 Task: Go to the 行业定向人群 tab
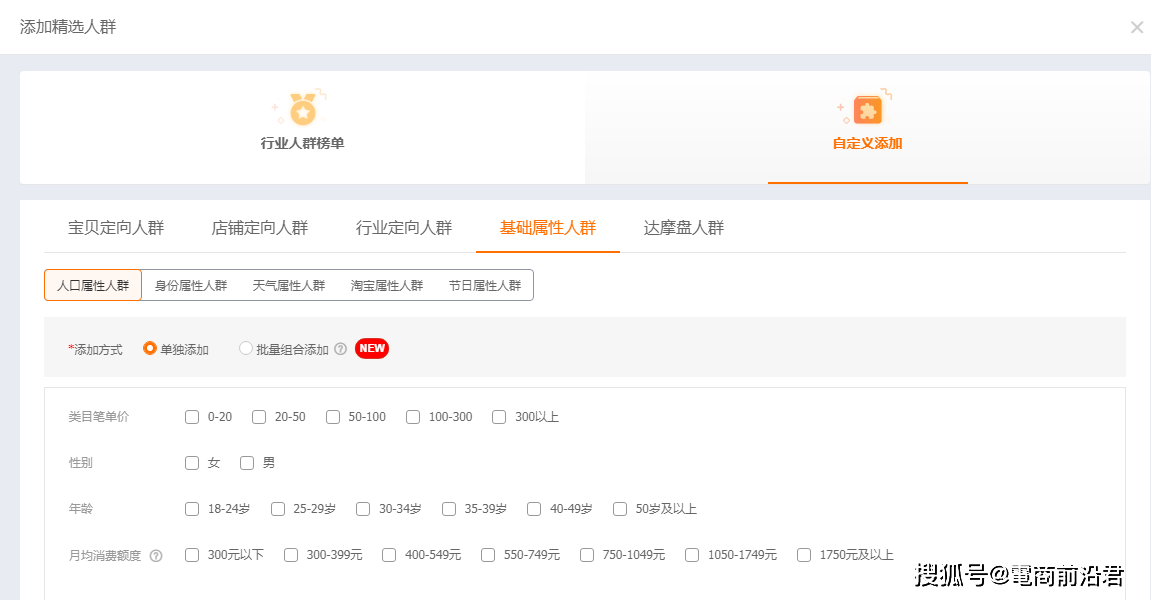coord(404,228)
